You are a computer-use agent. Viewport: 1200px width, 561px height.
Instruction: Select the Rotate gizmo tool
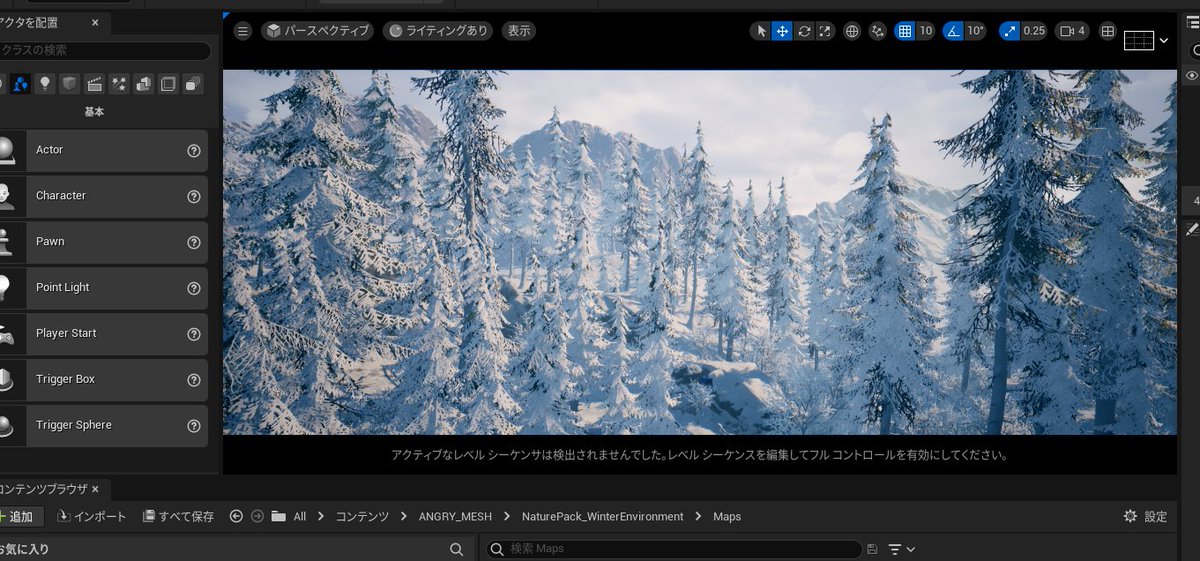804,31
